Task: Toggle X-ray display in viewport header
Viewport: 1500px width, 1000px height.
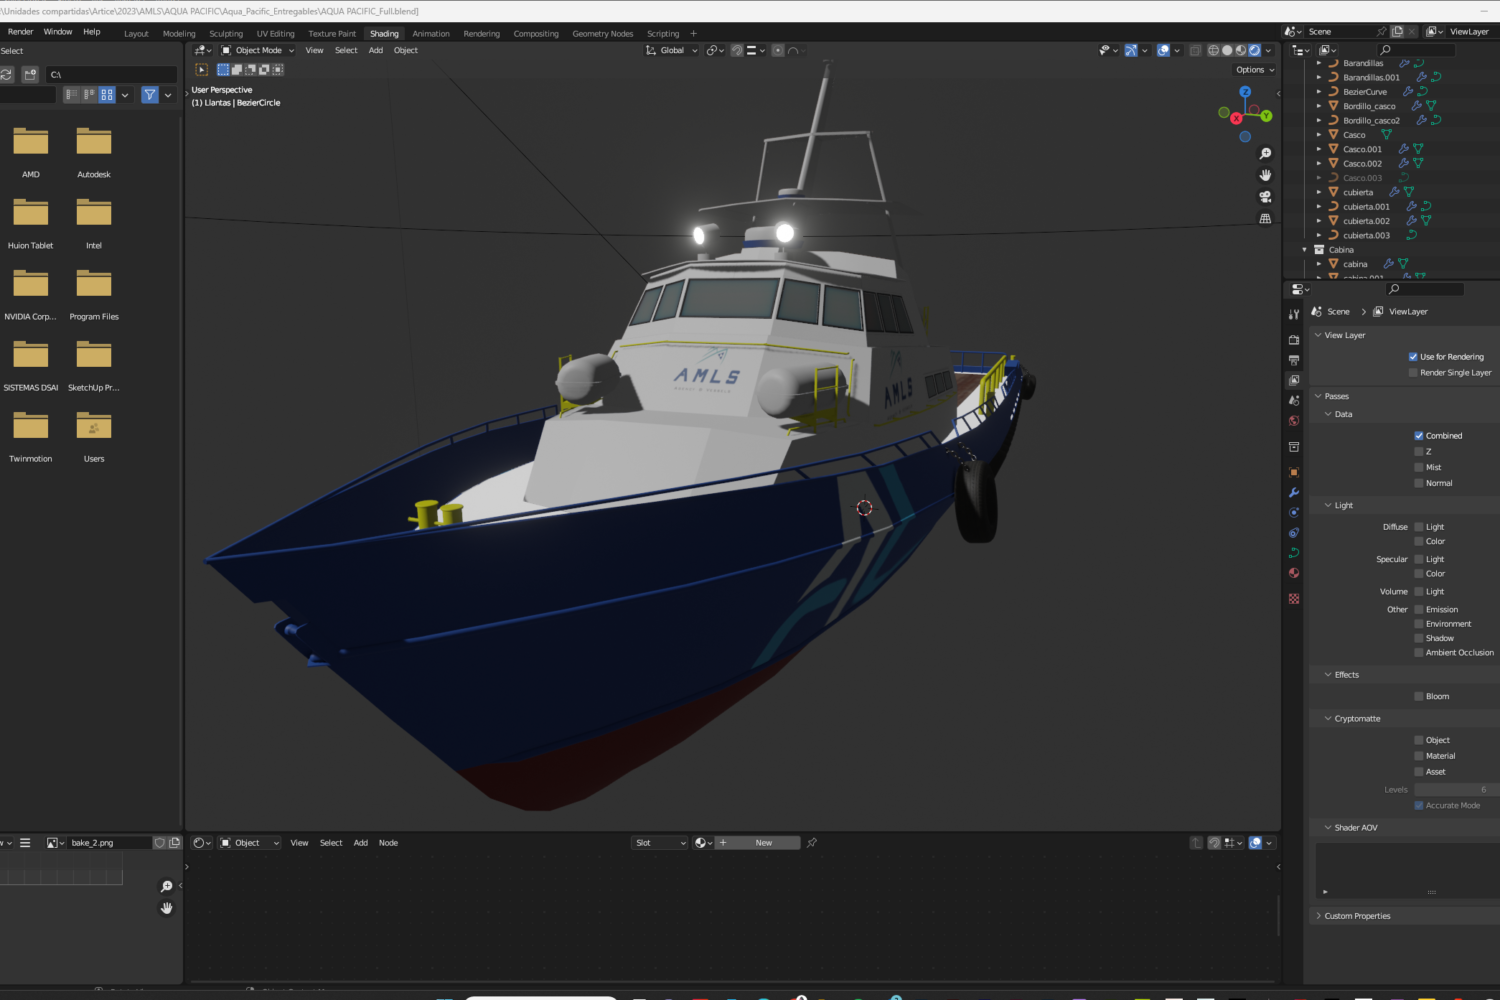Action: (1195, 50)
